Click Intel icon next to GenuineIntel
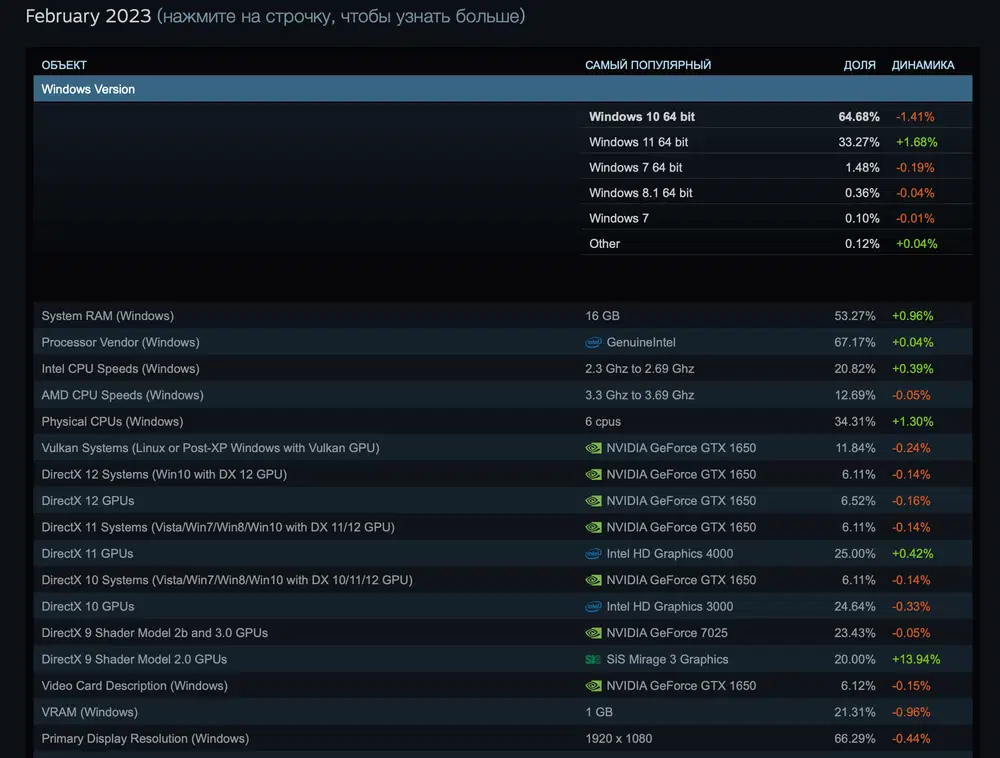 click(593, 342)
